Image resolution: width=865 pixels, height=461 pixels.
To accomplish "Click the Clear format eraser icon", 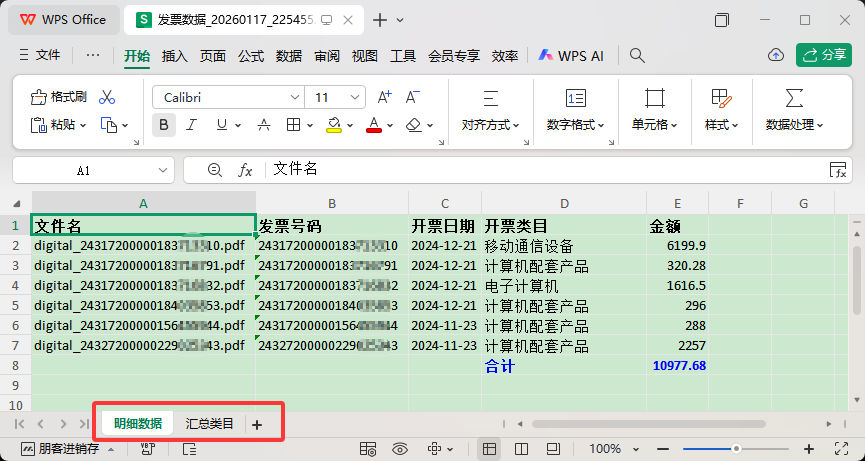I will pyautogui.click(x=414, y=125).
